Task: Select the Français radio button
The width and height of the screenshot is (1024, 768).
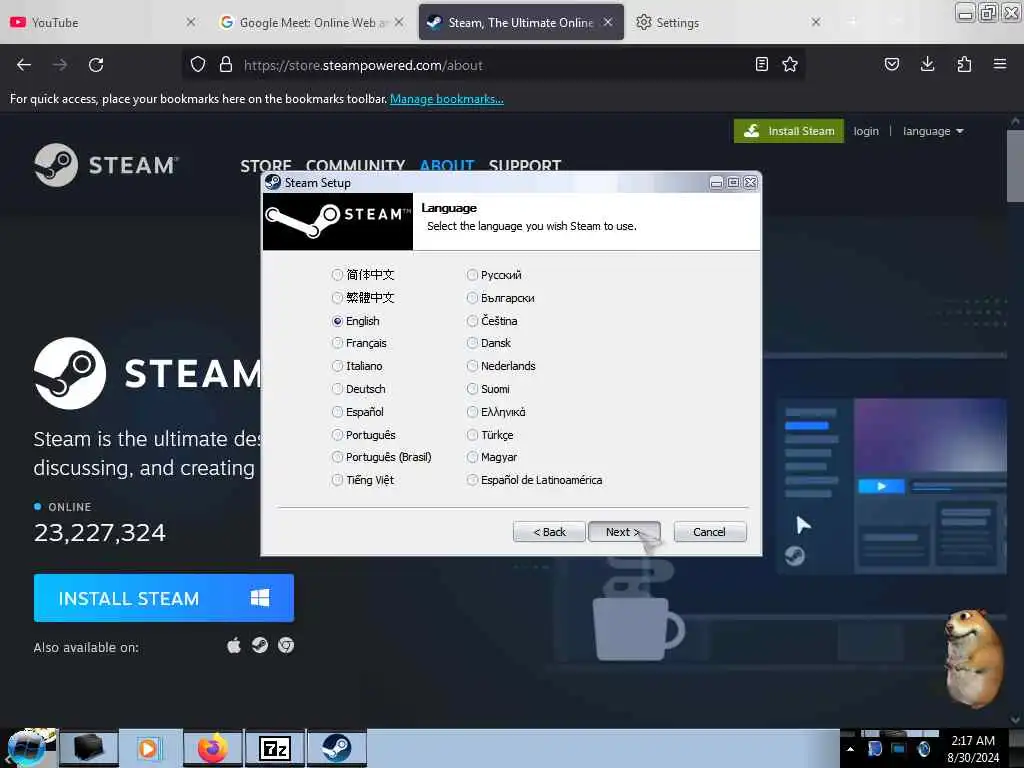Action: (x=338, y=343)
